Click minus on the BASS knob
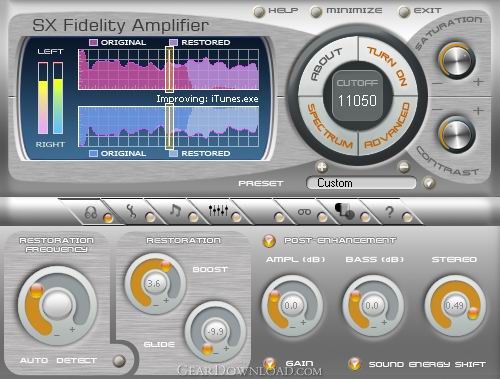Screen dimensions: 500x379 click(x=373, y=327)
